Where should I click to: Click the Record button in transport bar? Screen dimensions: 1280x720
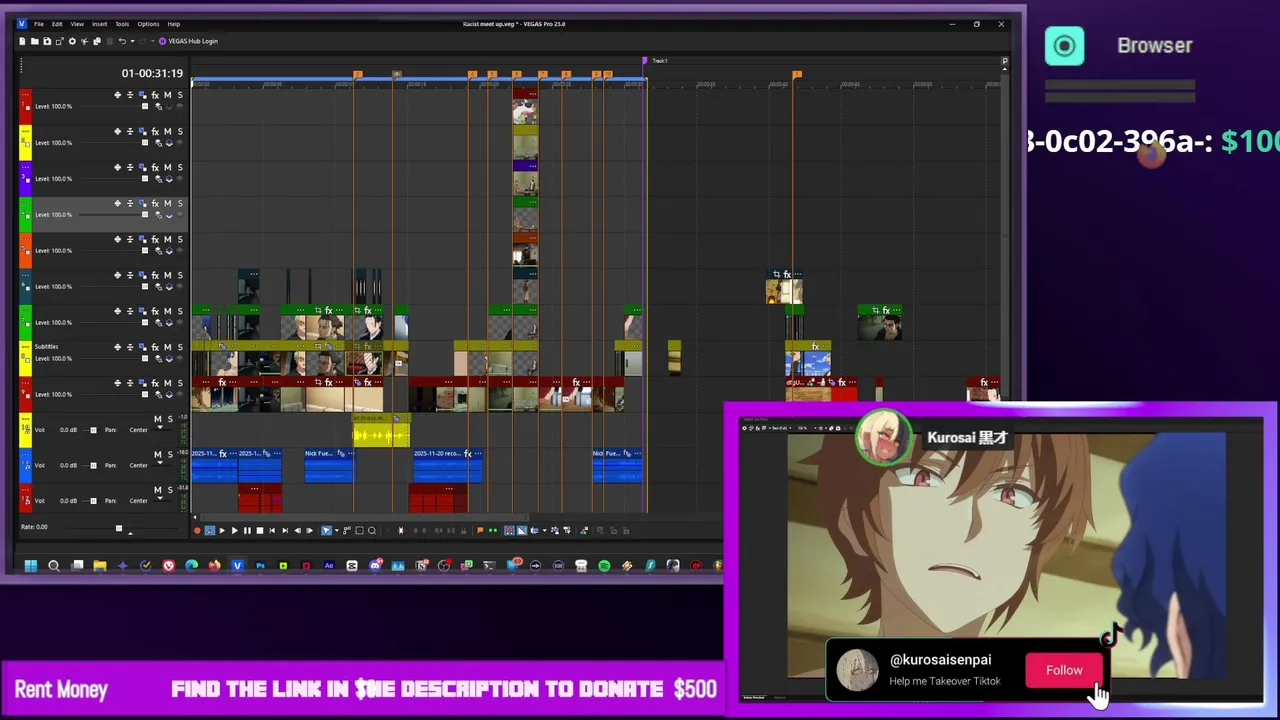tap(197, 530)
